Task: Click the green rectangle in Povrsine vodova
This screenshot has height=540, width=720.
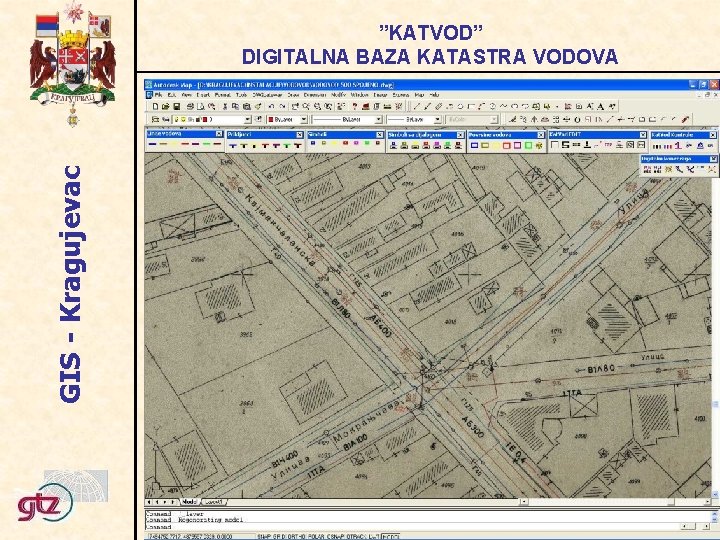Action: (528, 145)
